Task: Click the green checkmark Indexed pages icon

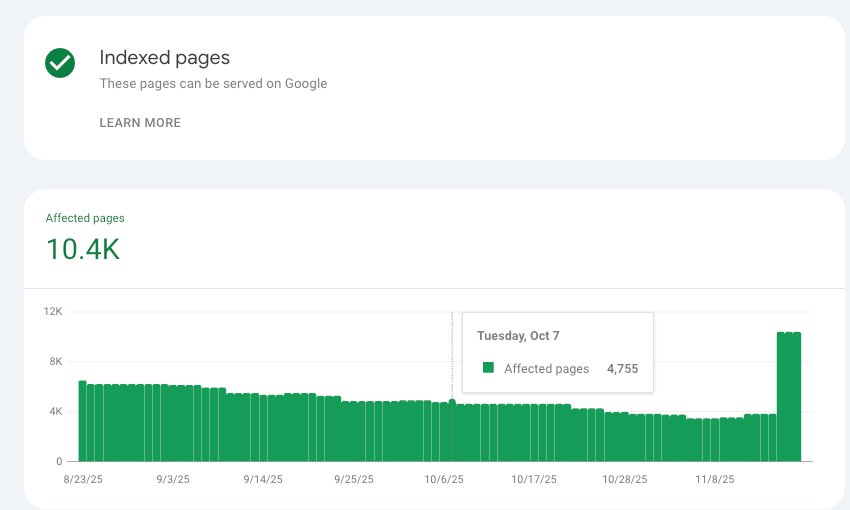Action: tap(60, 63)
